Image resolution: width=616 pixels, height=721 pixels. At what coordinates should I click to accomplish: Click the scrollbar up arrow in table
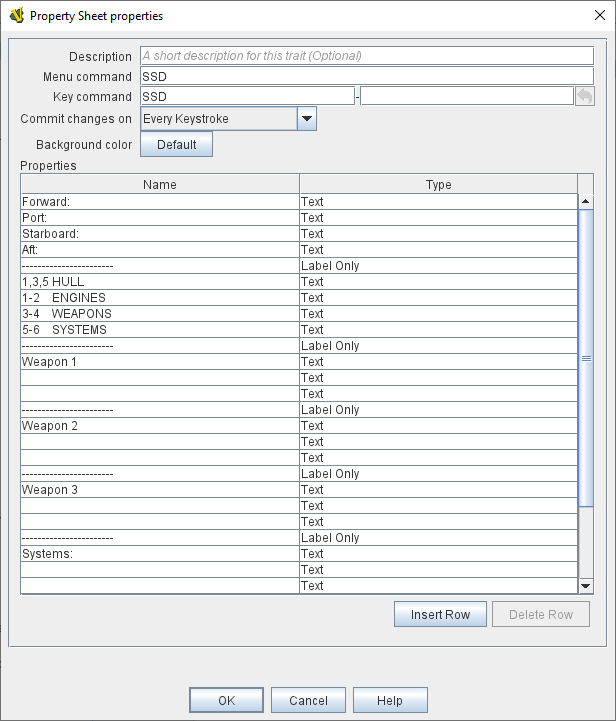(586, 202)
